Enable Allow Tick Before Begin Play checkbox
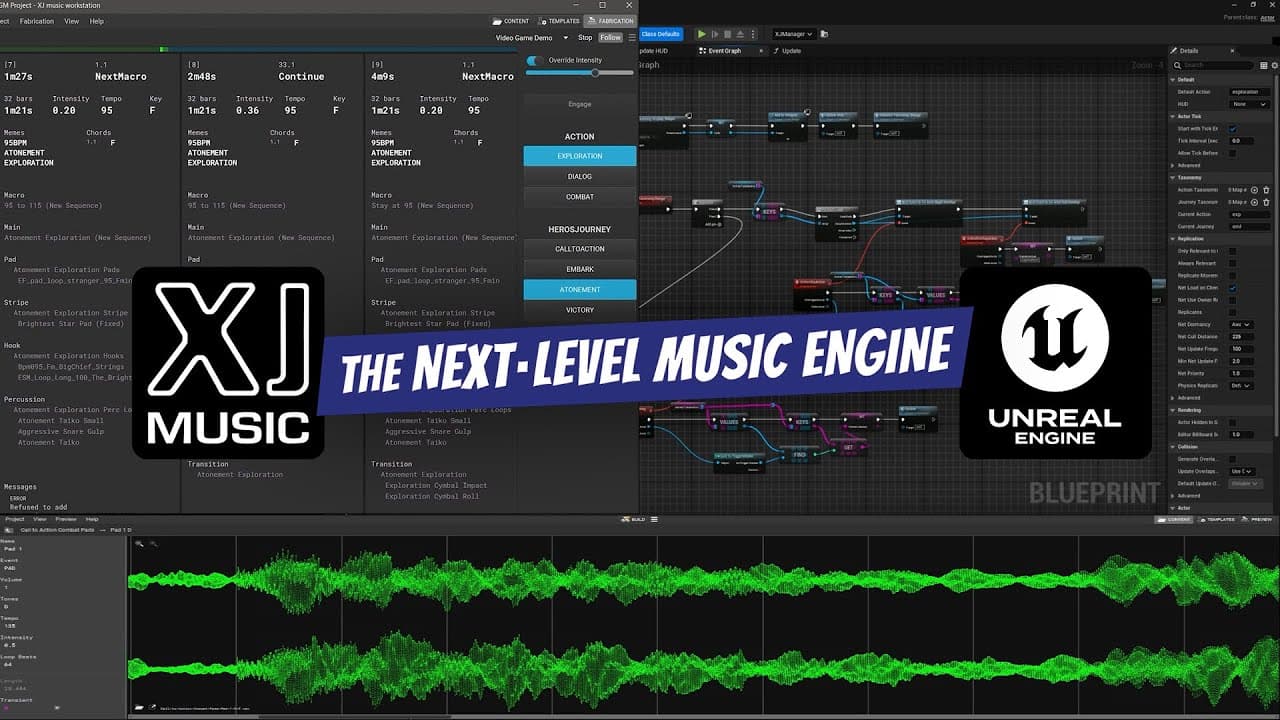Screen dimensions: 1280x720 (x=1233, y=153)
